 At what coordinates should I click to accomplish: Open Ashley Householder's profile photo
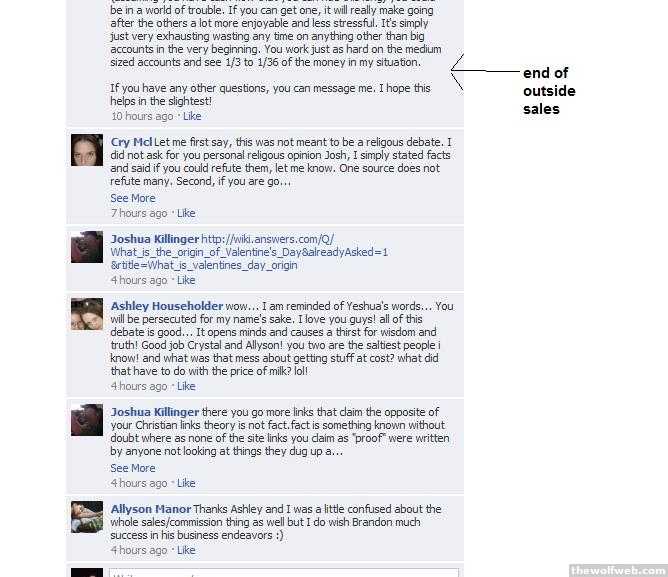pos(87,314)
